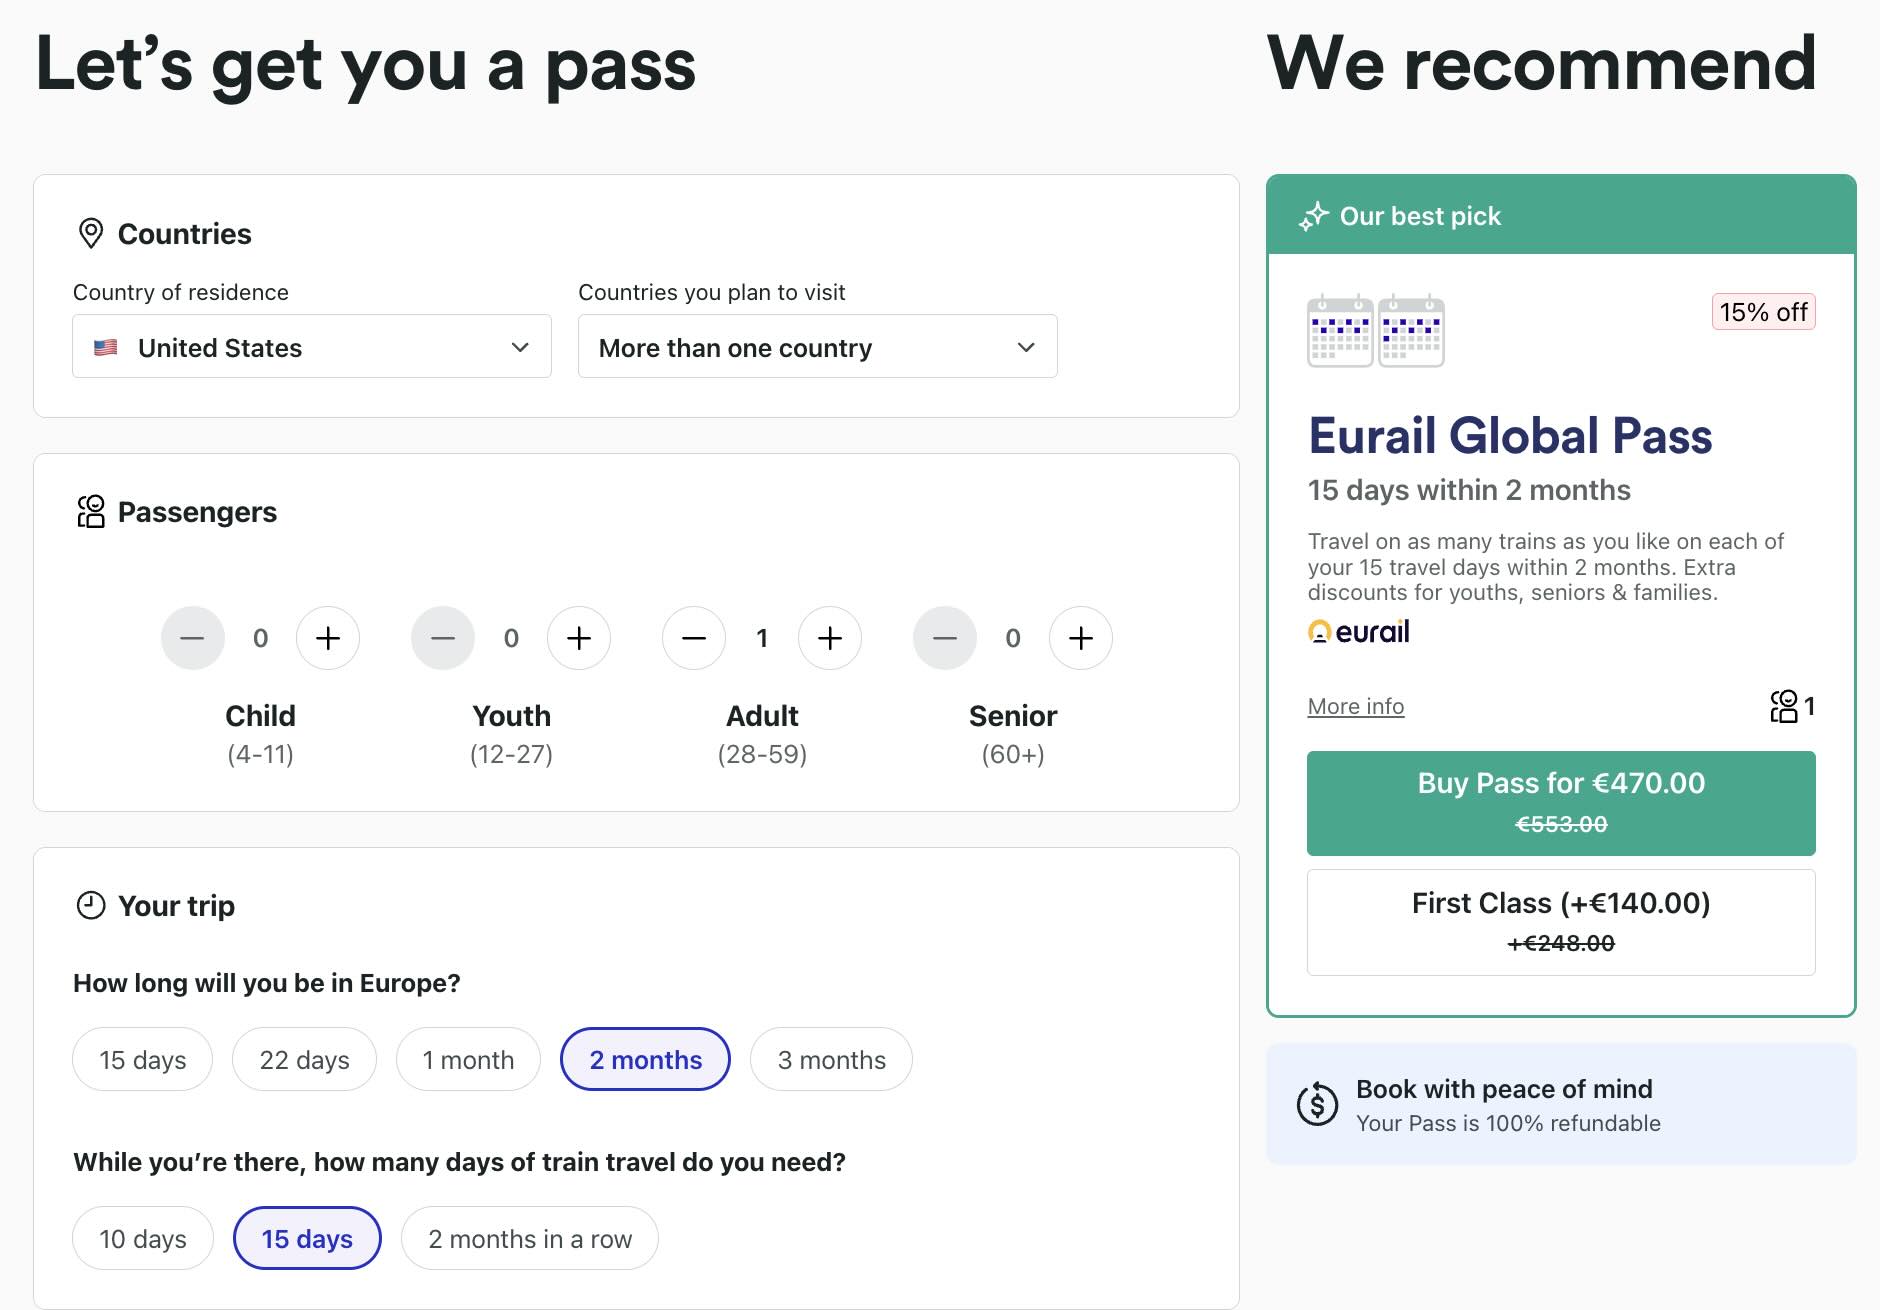Increase the Adult passenger count
Viewport: 1880px width, 1310px height.
(830, 637)
